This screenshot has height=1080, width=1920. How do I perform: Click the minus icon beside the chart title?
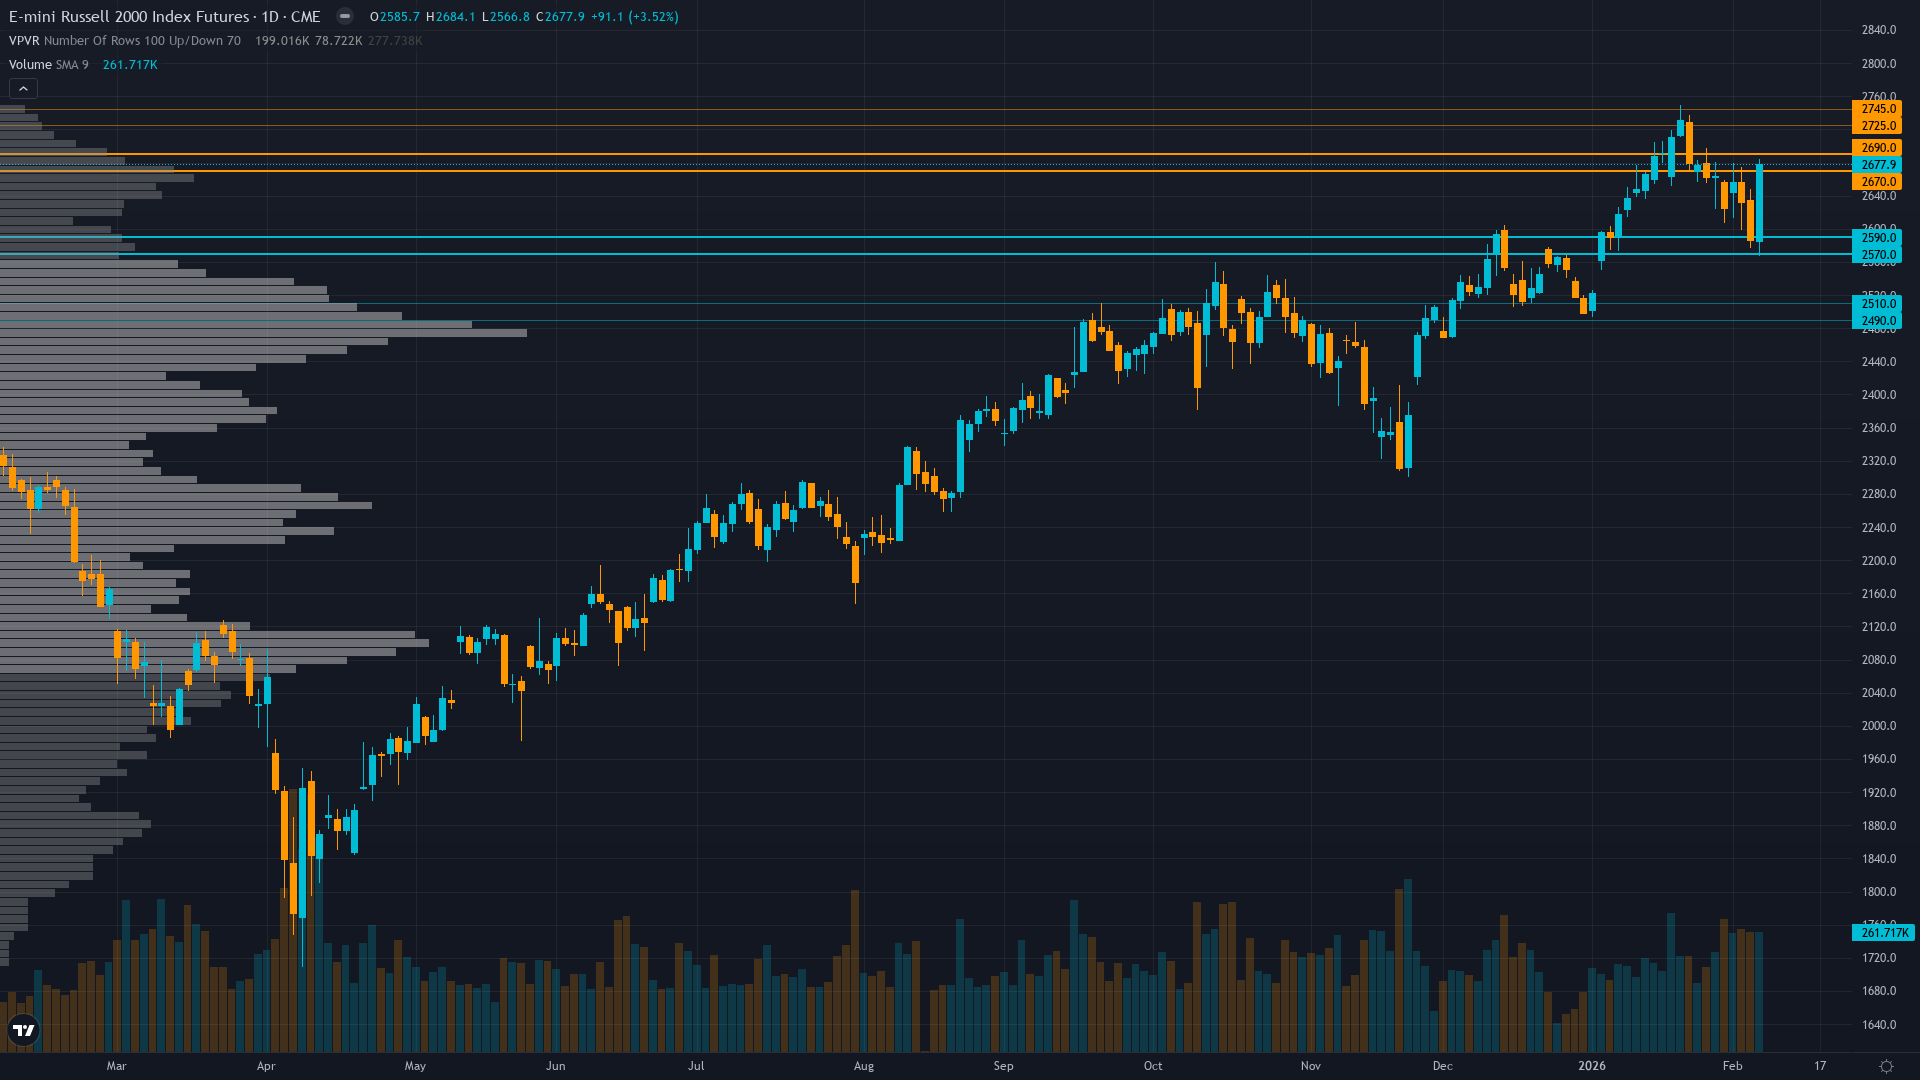(x=344, y=16)
